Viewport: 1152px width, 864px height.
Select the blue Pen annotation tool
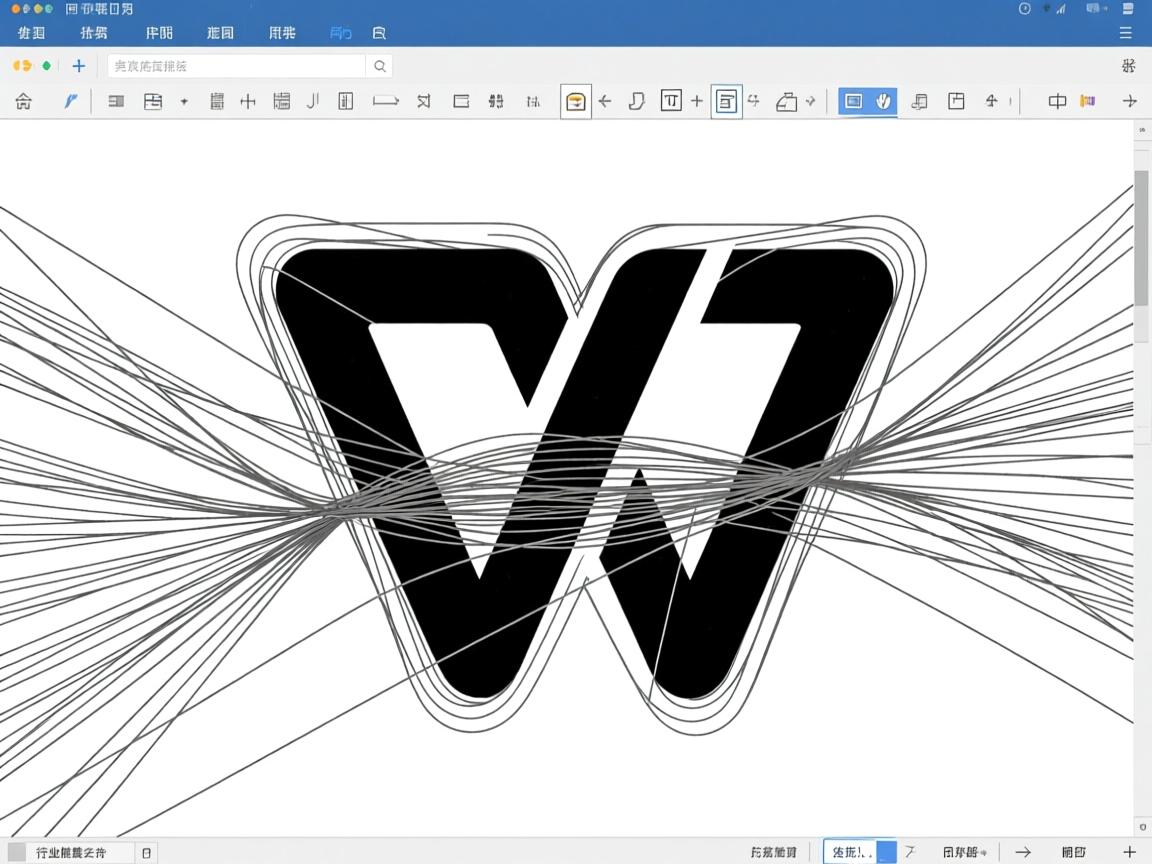coord(70,101)
